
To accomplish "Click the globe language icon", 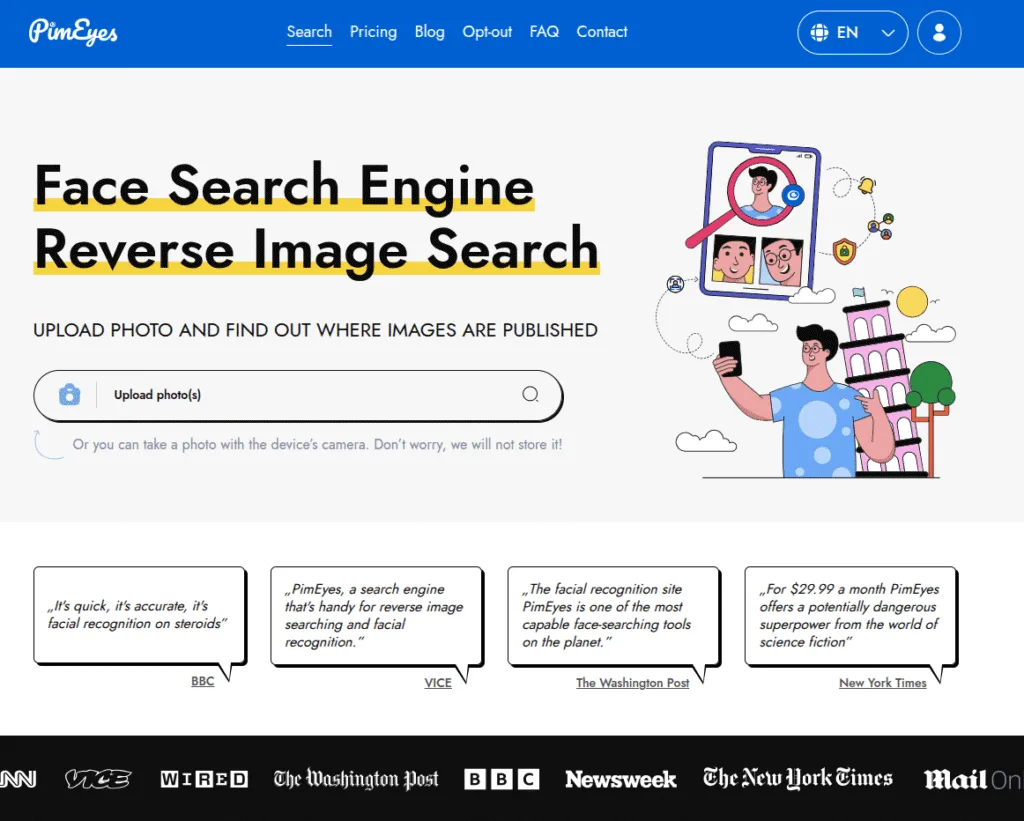I will 819,33.
